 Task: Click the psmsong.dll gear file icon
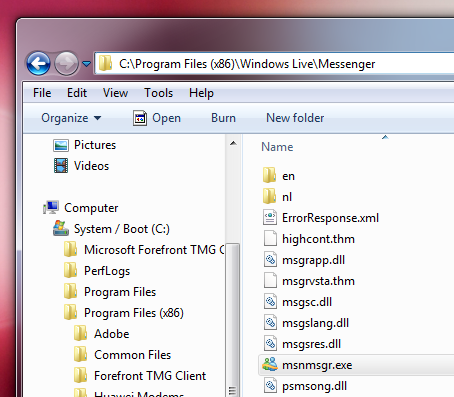coord(270,385)
